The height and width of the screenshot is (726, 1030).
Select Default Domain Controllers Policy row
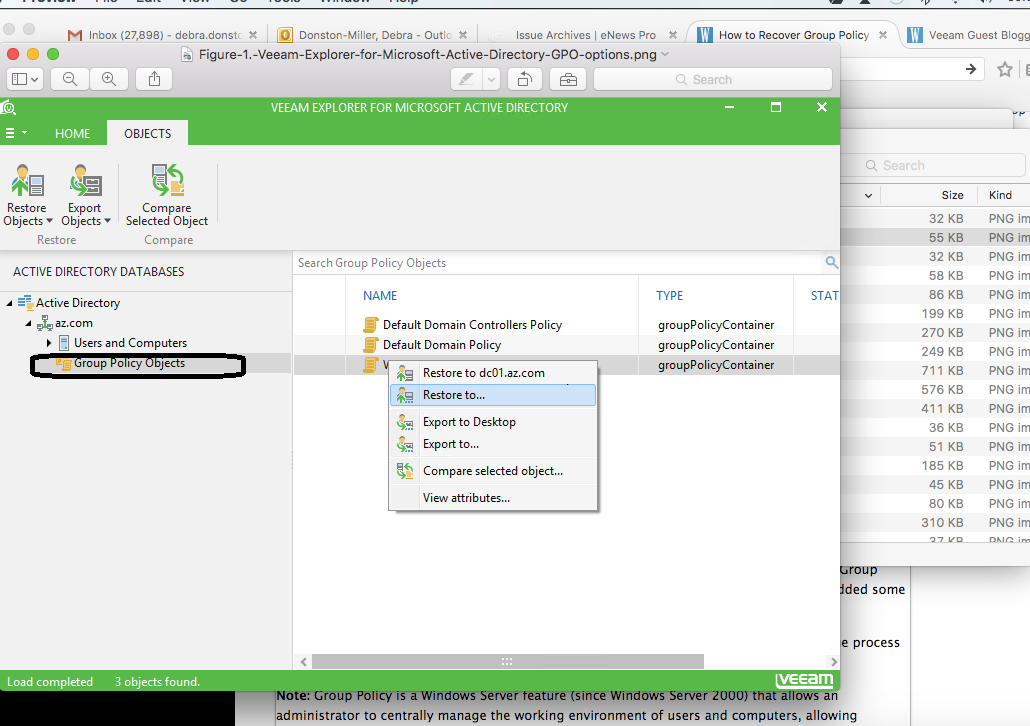point(472,325)
